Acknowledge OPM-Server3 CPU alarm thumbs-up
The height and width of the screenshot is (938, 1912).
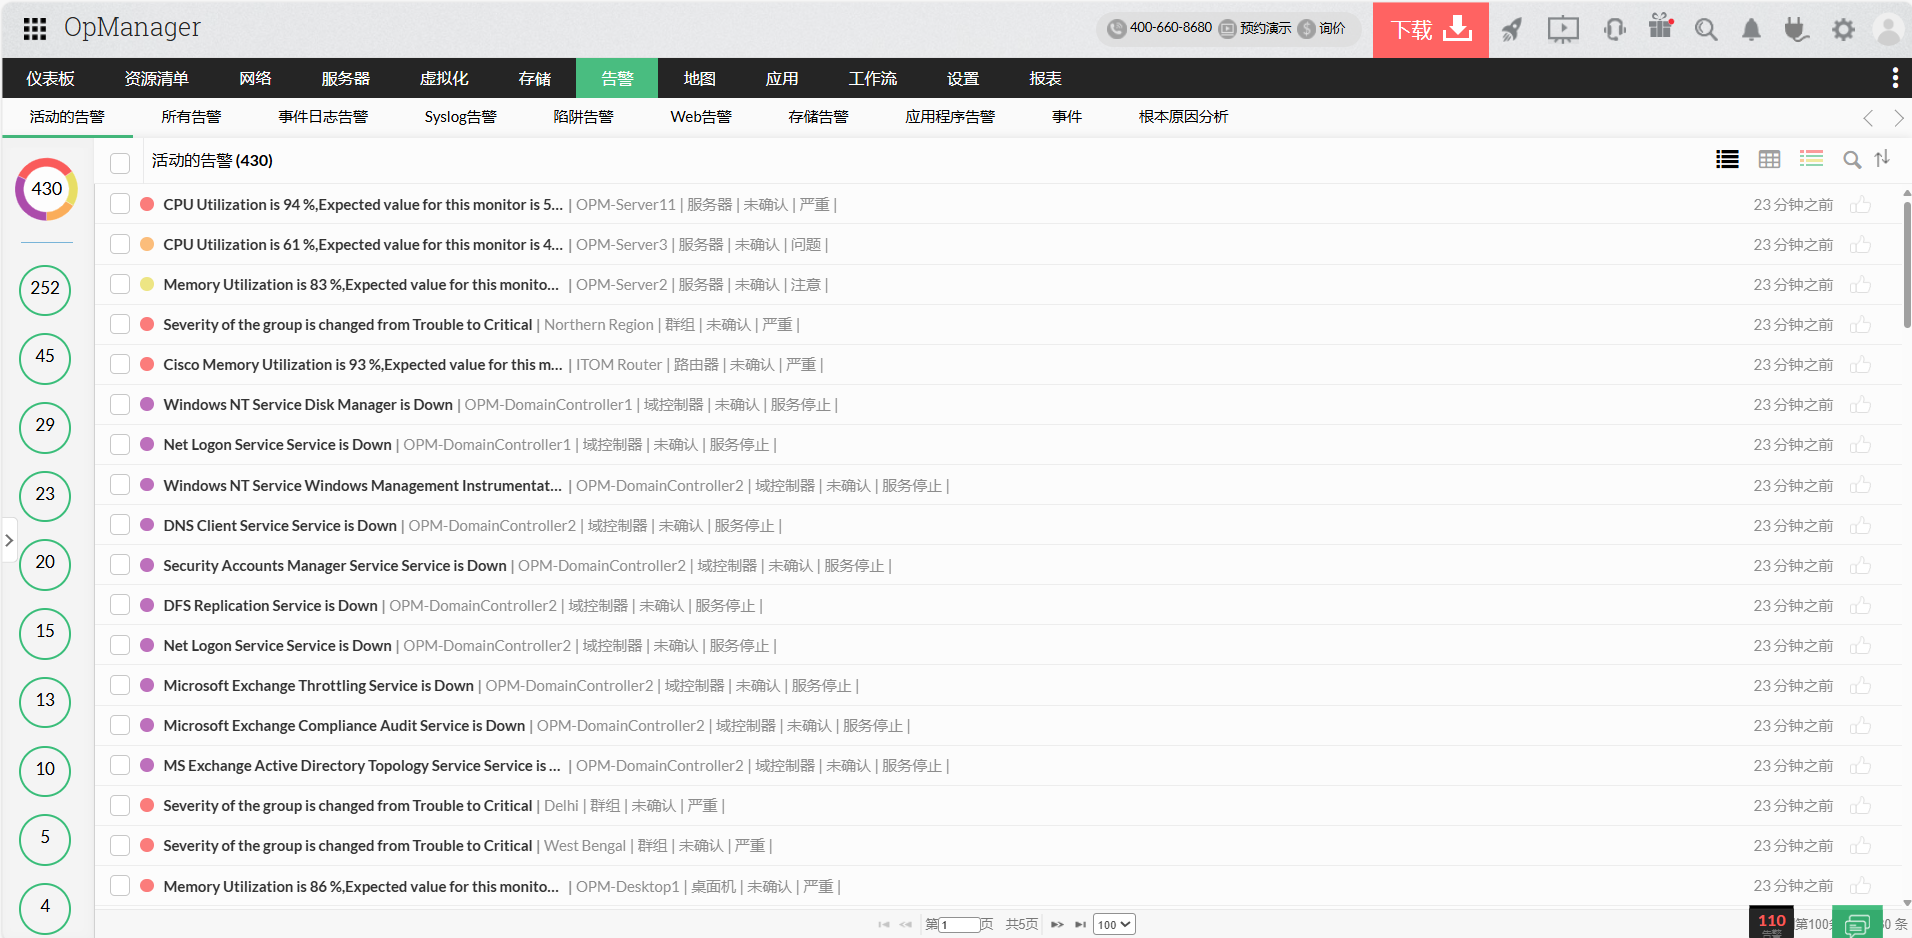[x=1860, y=245]
